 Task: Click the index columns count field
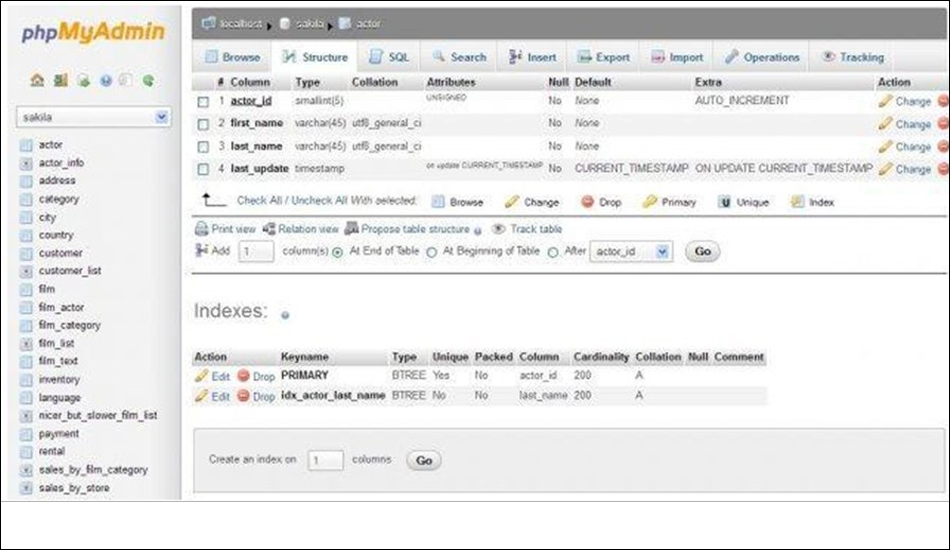(325, 460)
